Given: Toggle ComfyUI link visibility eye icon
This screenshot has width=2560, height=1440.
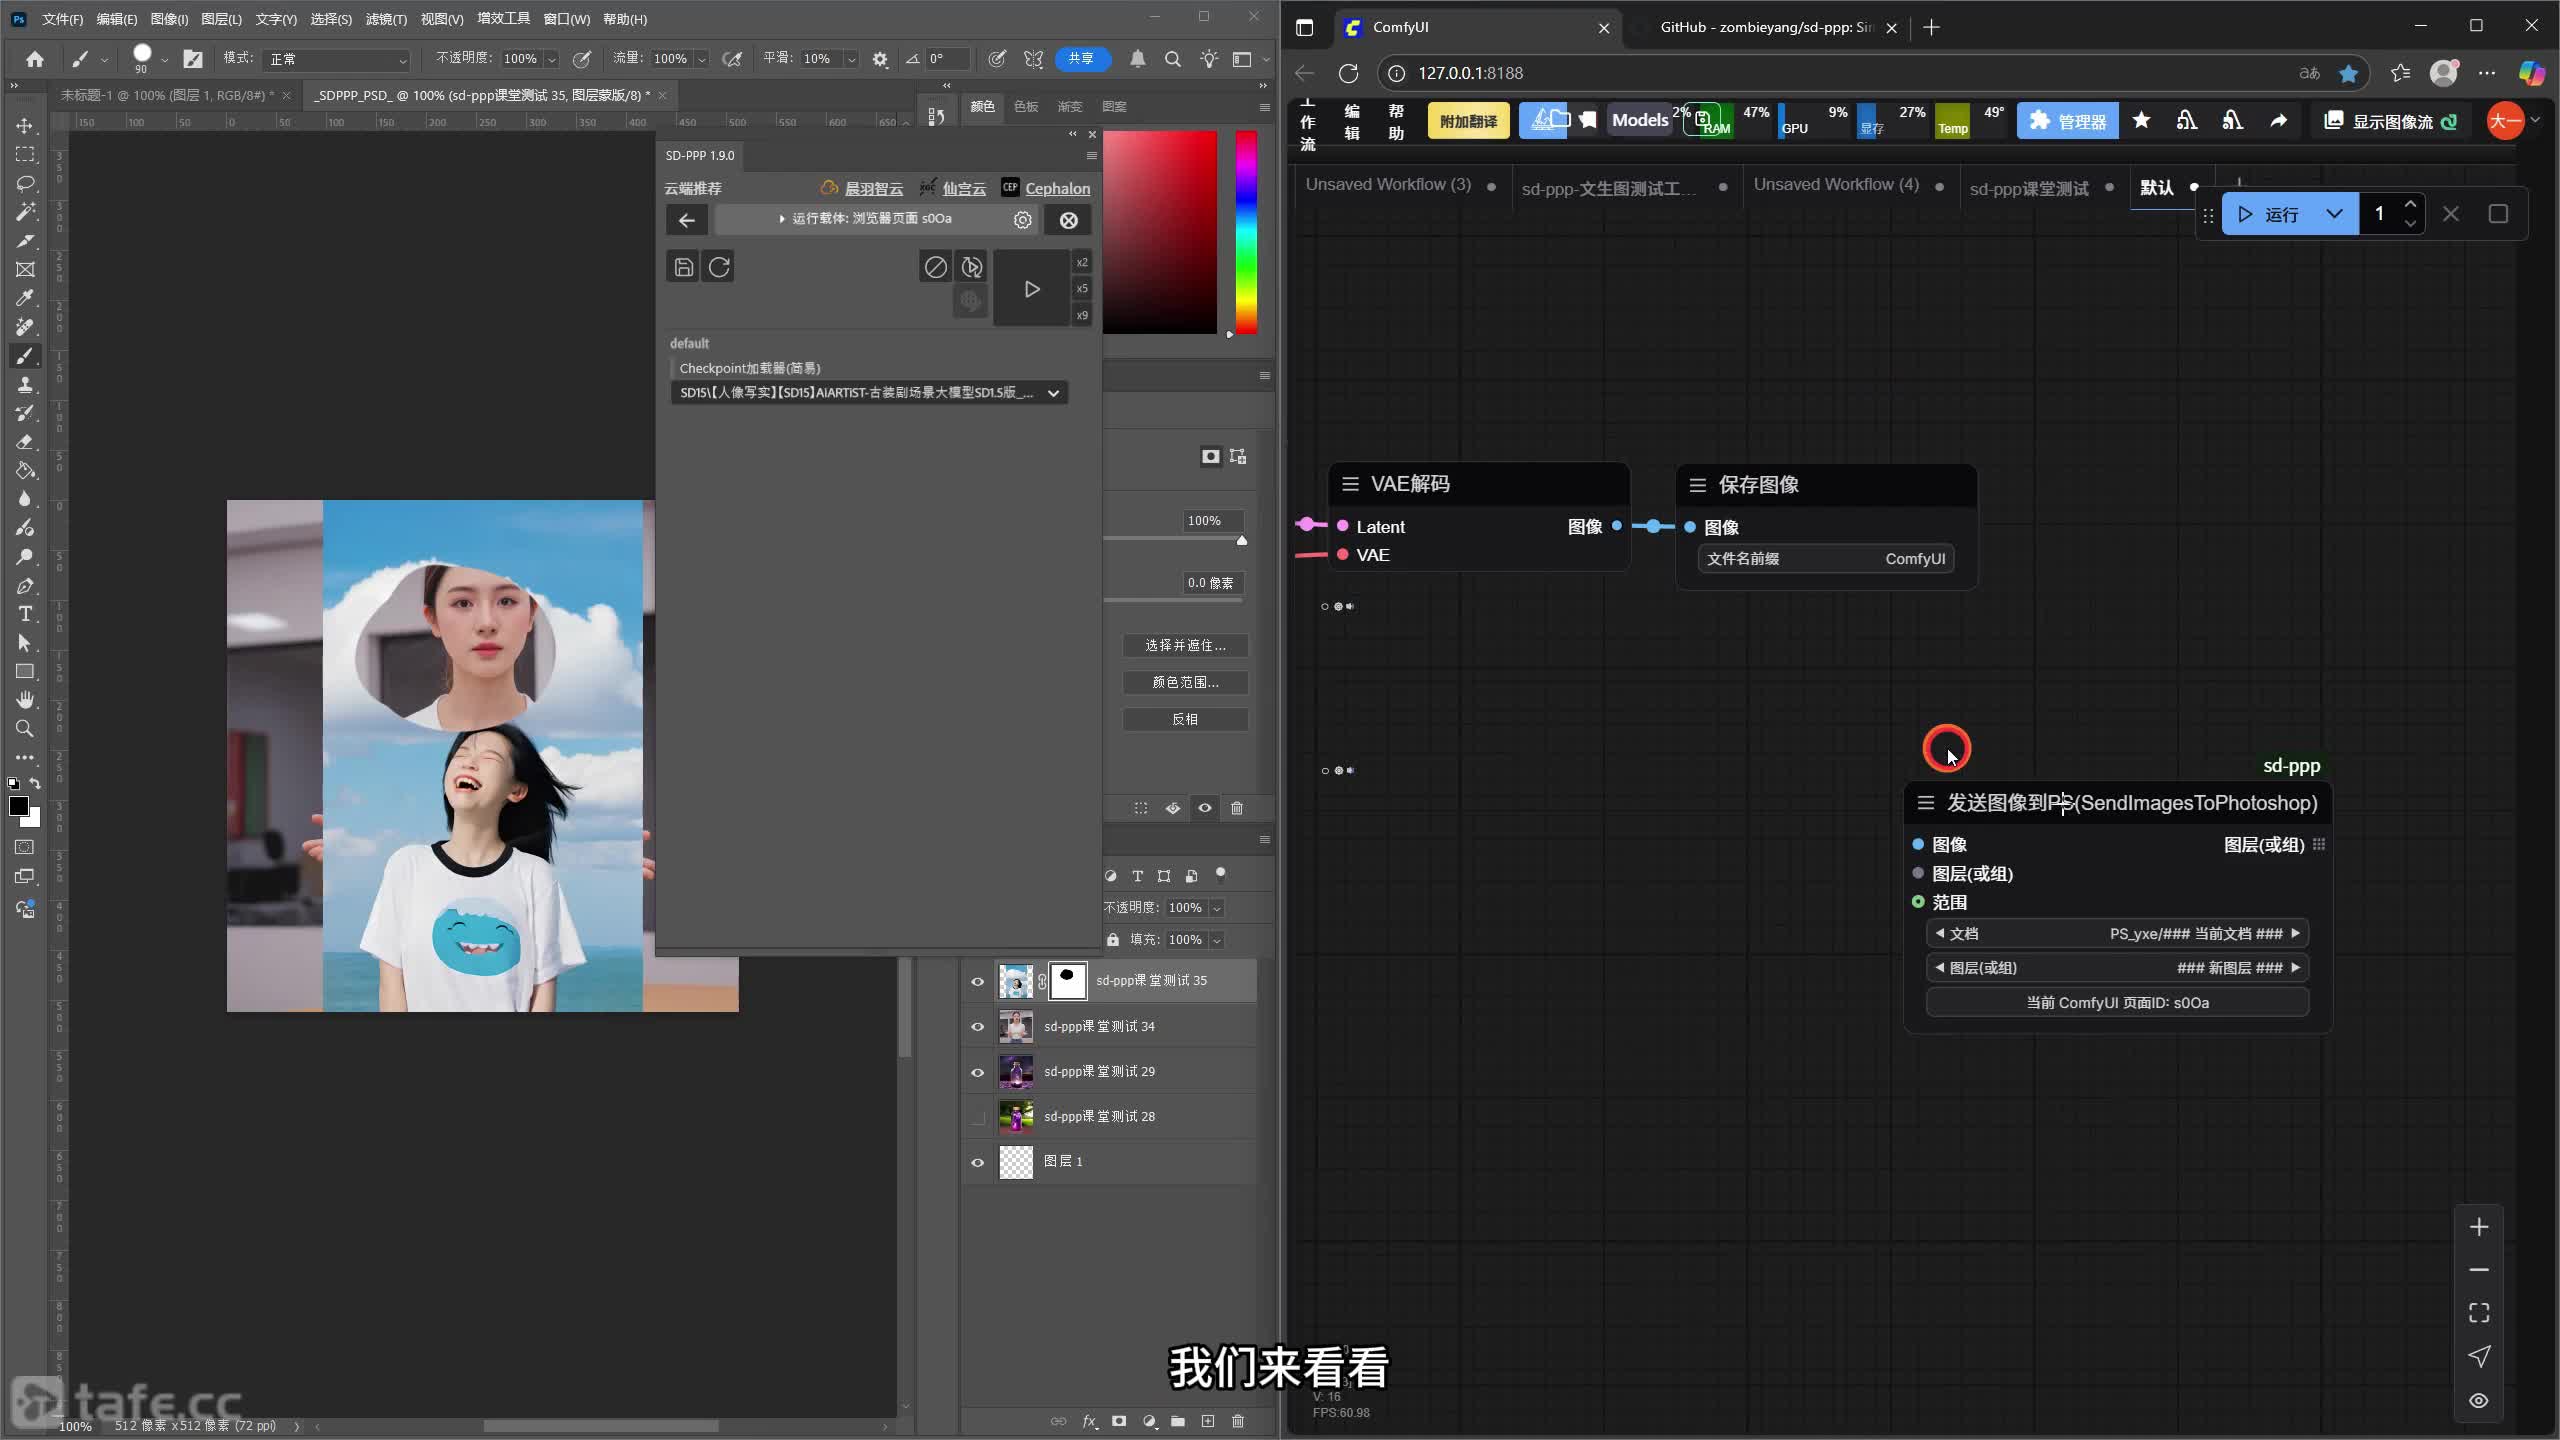Looking at the screenshot, I should pyautogui.click(x=2479, y=1400).
